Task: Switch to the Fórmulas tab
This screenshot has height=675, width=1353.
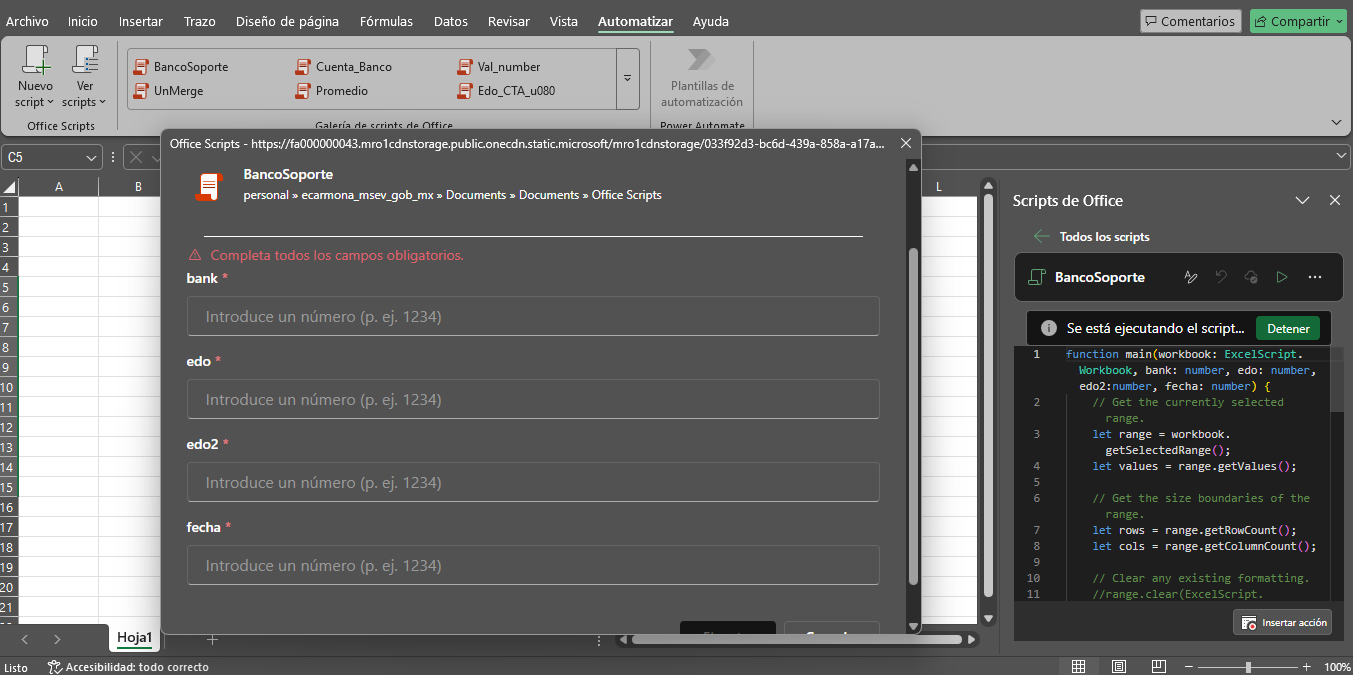Action: (386, 21)
